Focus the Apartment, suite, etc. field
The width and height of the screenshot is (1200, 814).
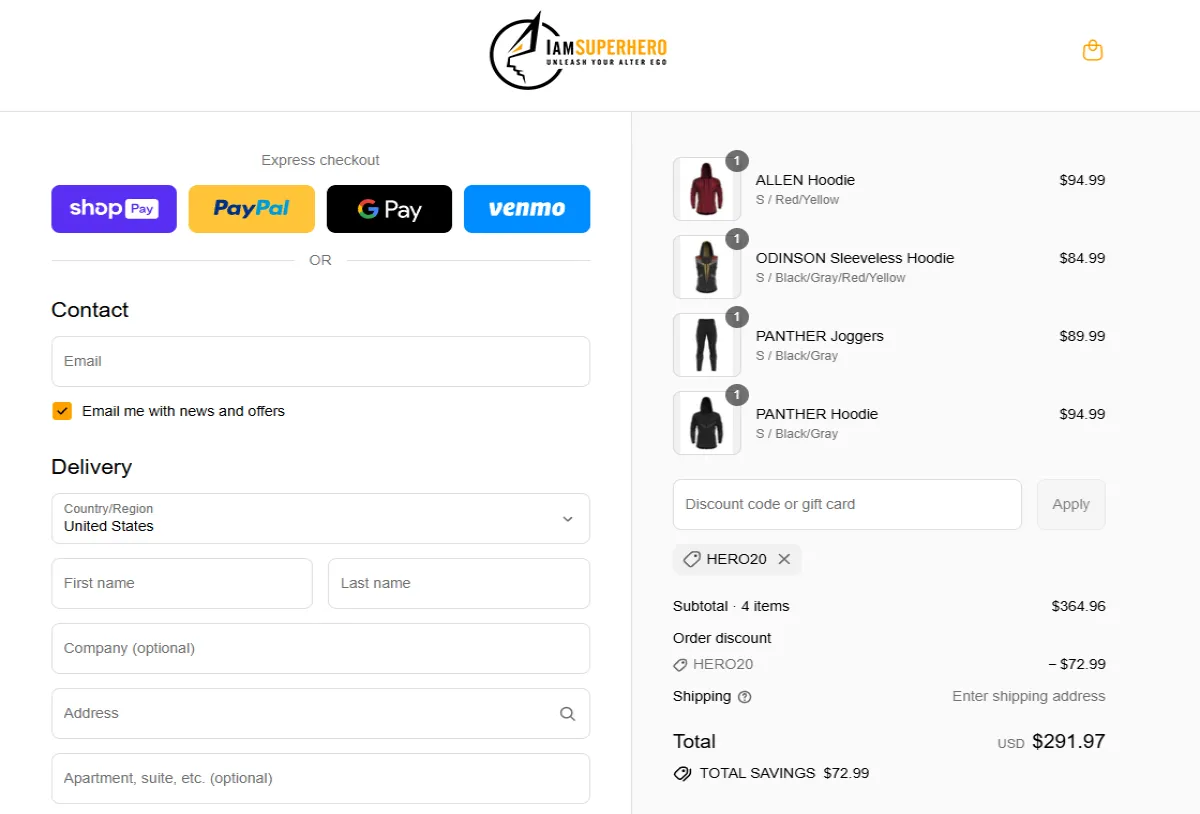click(x=321, y=778)
